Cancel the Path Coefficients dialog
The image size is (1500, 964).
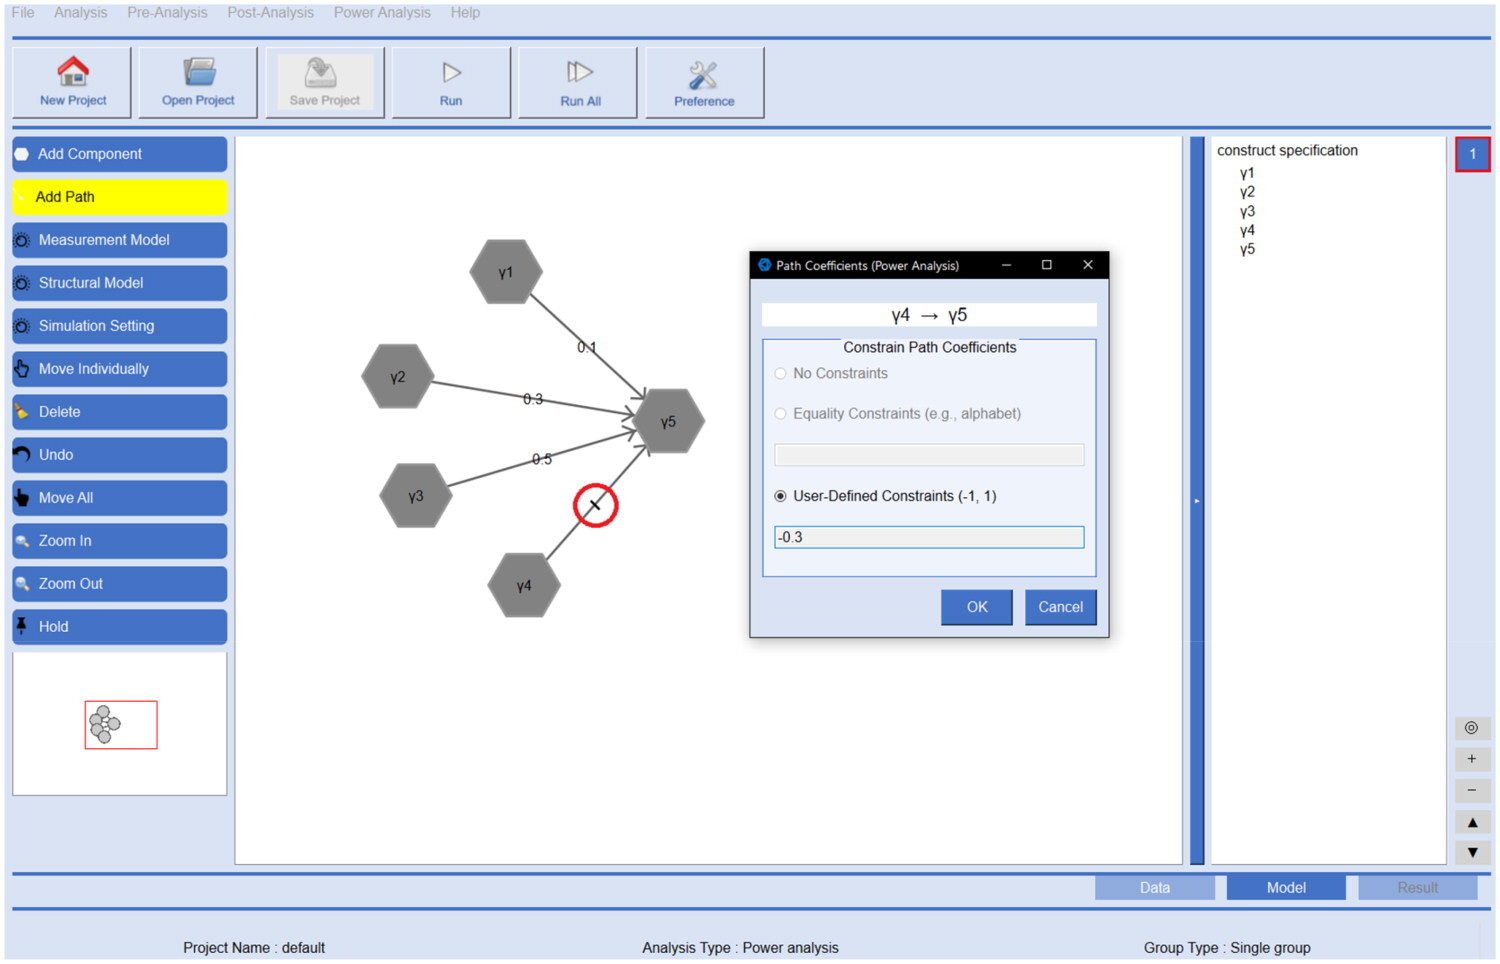pos(1060,607)
